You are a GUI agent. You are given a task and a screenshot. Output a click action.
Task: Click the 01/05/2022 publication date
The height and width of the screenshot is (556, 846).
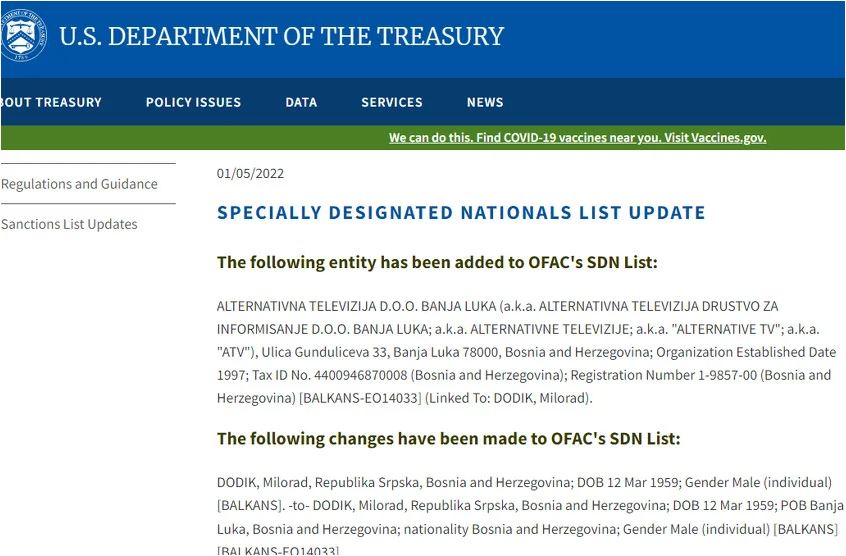250,173
